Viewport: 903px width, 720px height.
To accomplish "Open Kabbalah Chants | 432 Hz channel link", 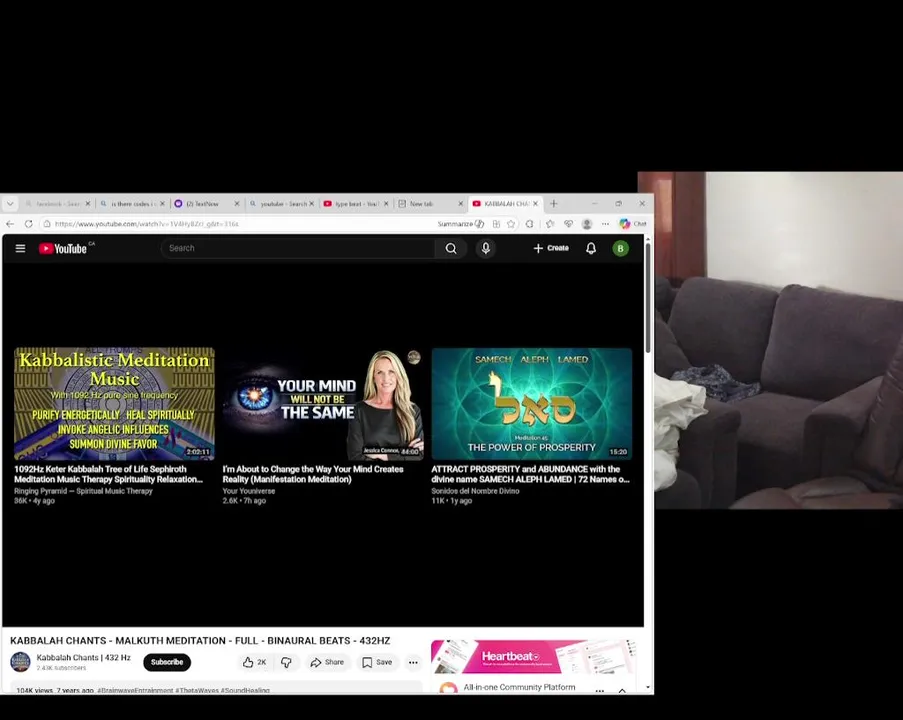I will pos(84,657).
